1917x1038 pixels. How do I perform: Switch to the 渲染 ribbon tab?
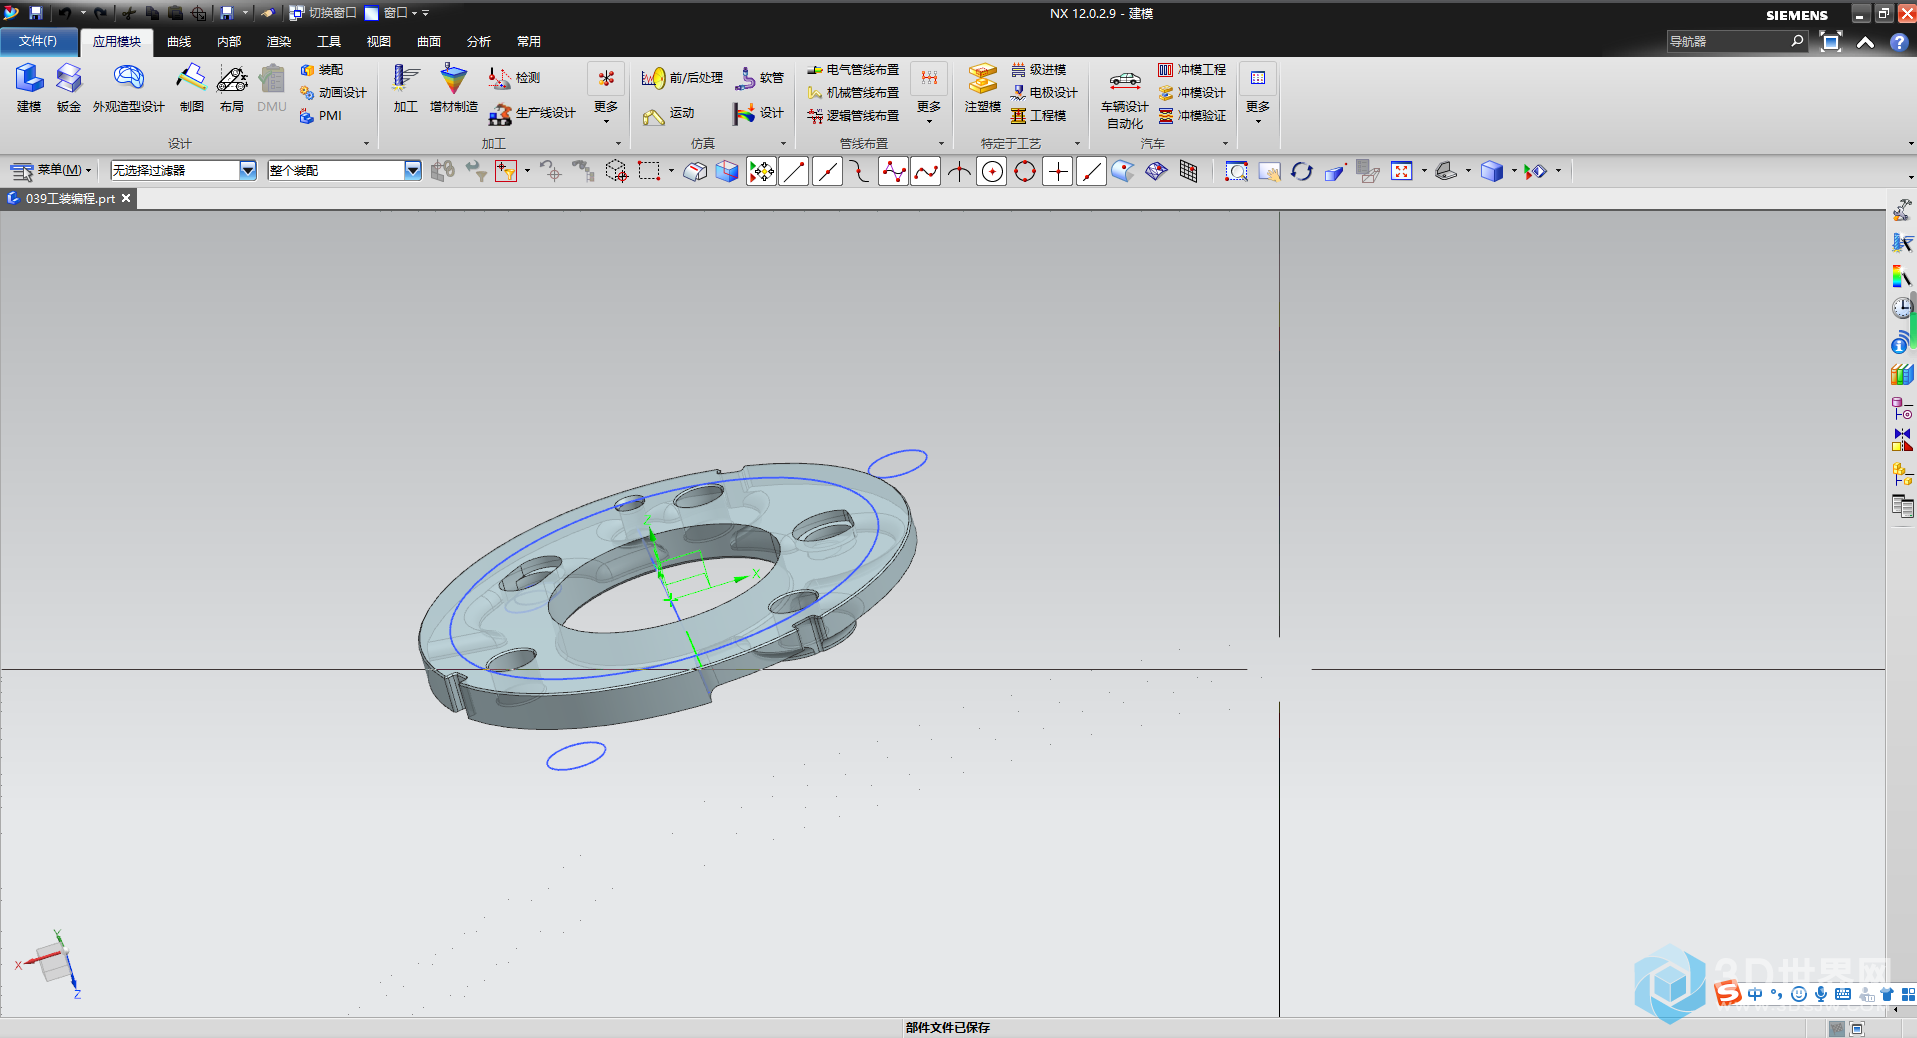point(279,42)
